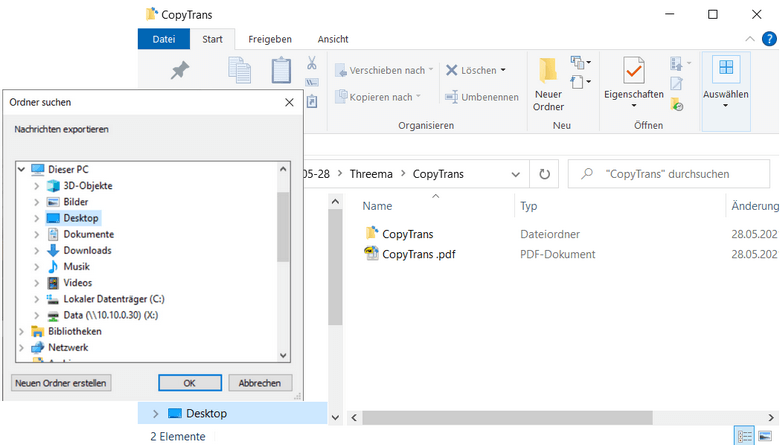Expand the Lokaler Datenträger (C:) node
The image size is (780, 445).
pos(36,299)
